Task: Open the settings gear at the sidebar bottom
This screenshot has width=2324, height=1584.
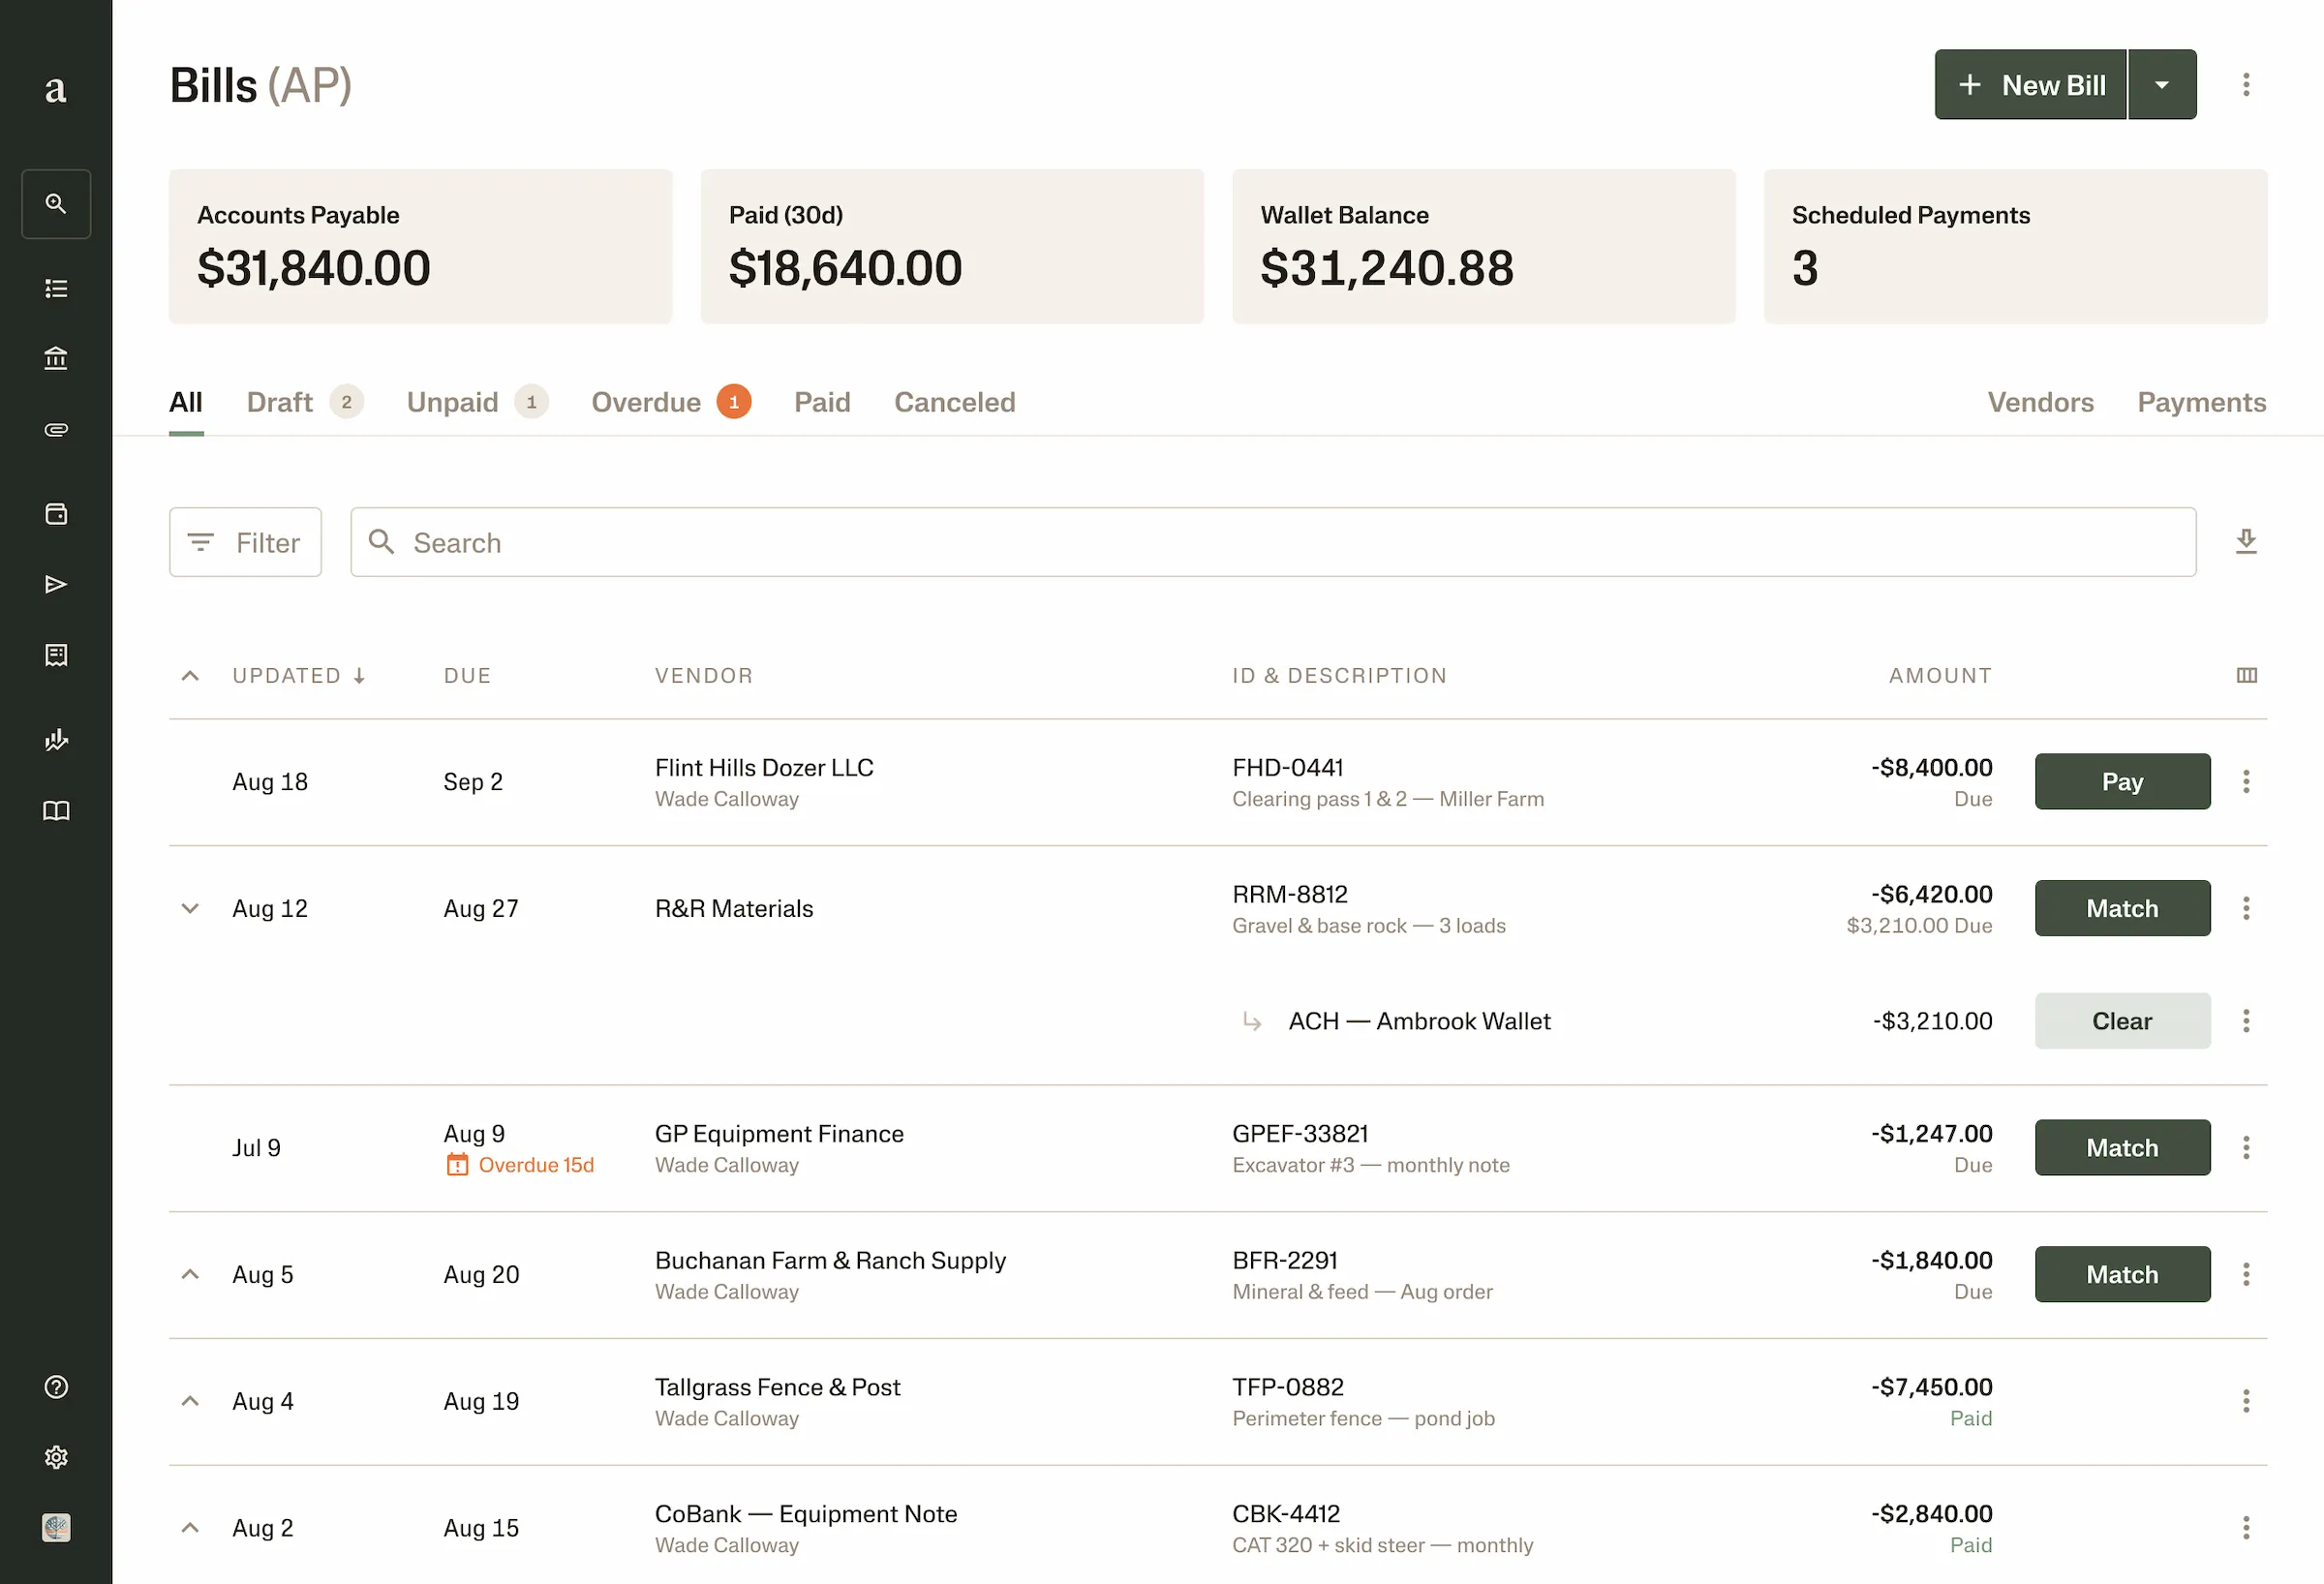Action: pyautogui.click(x=56, y=1457)
